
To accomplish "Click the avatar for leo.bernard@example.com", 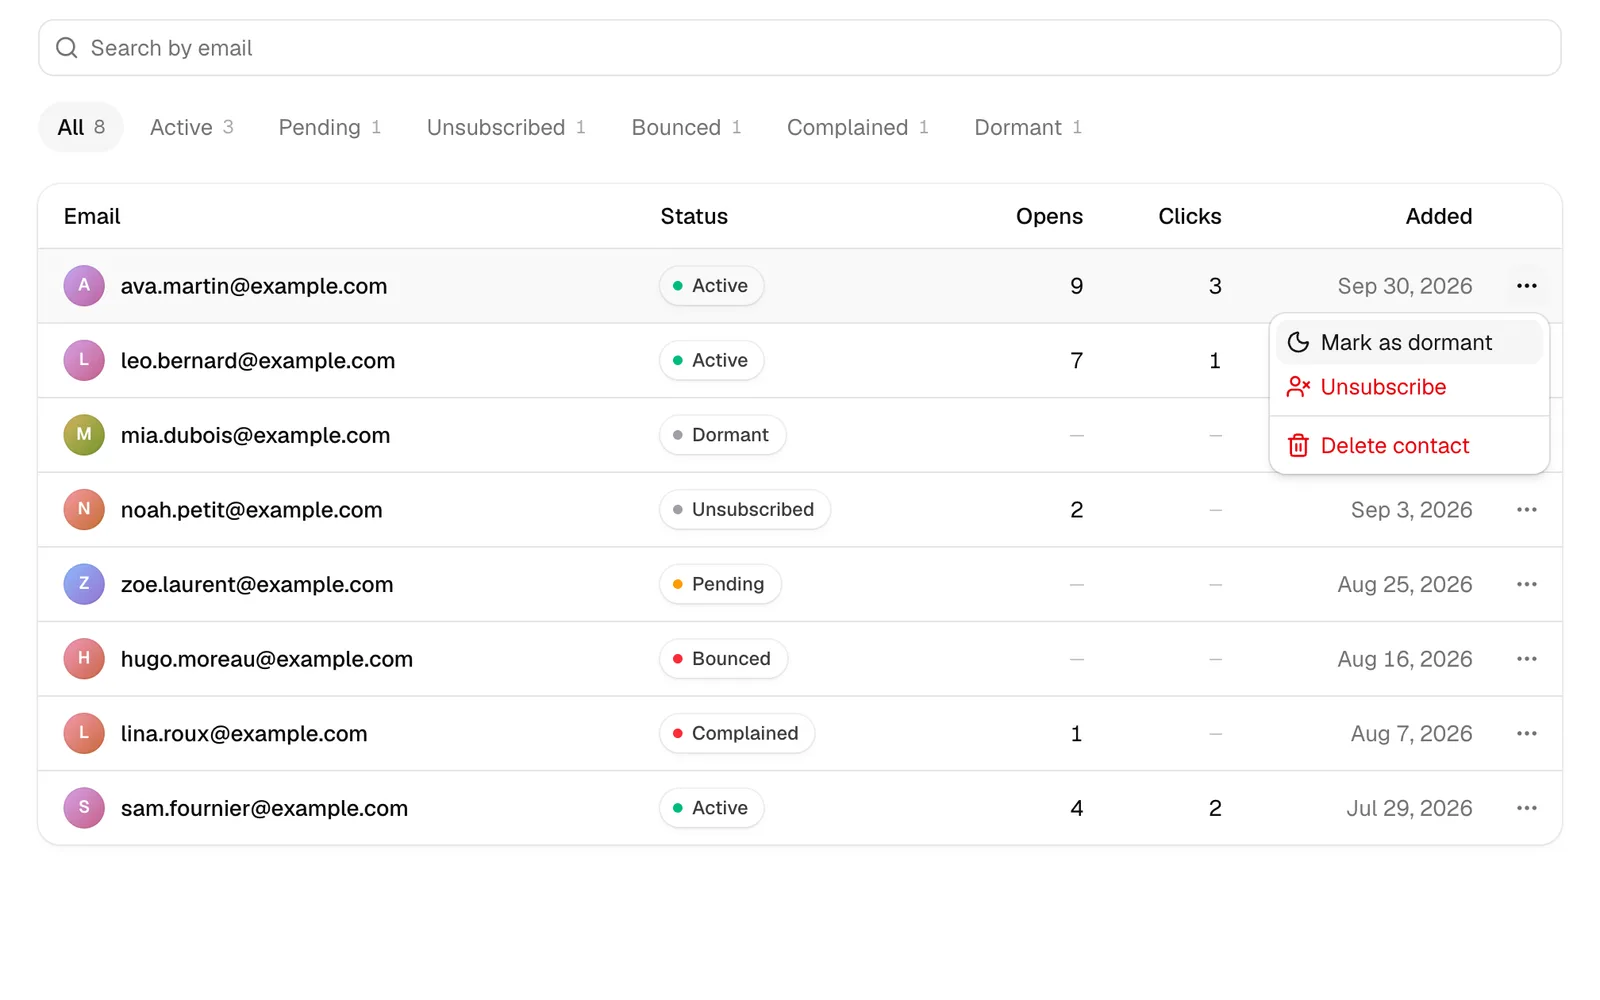I will tap(84, 360).
